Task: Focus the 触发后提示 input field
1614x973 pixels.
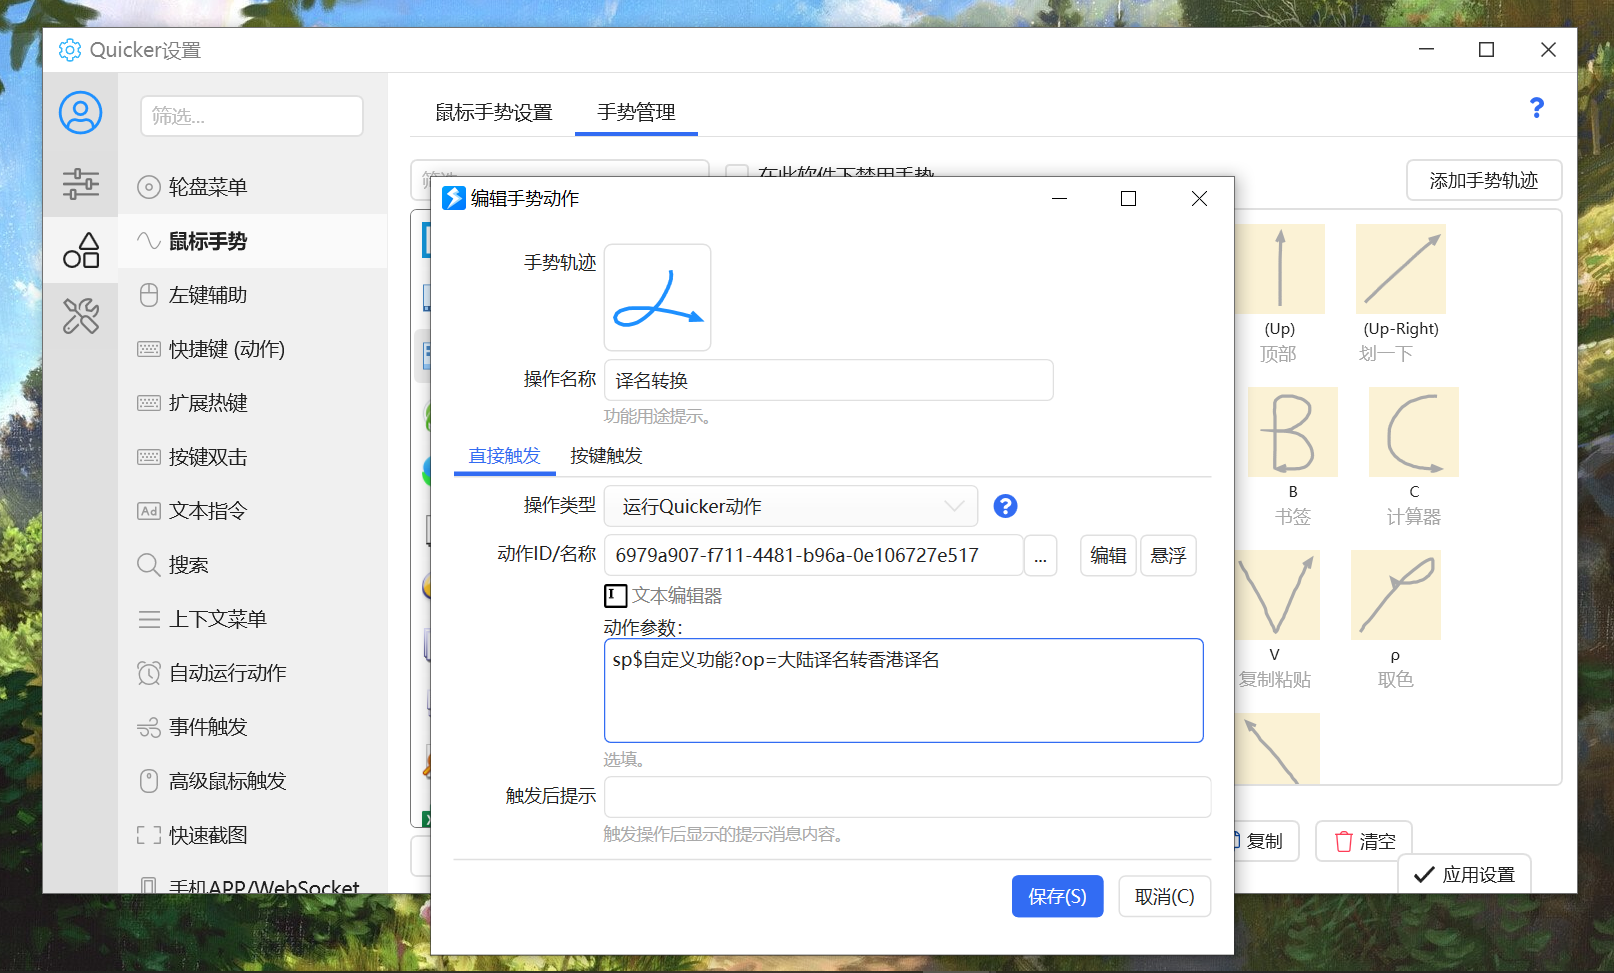Action: pyautogui.click(x=907, y=797)
